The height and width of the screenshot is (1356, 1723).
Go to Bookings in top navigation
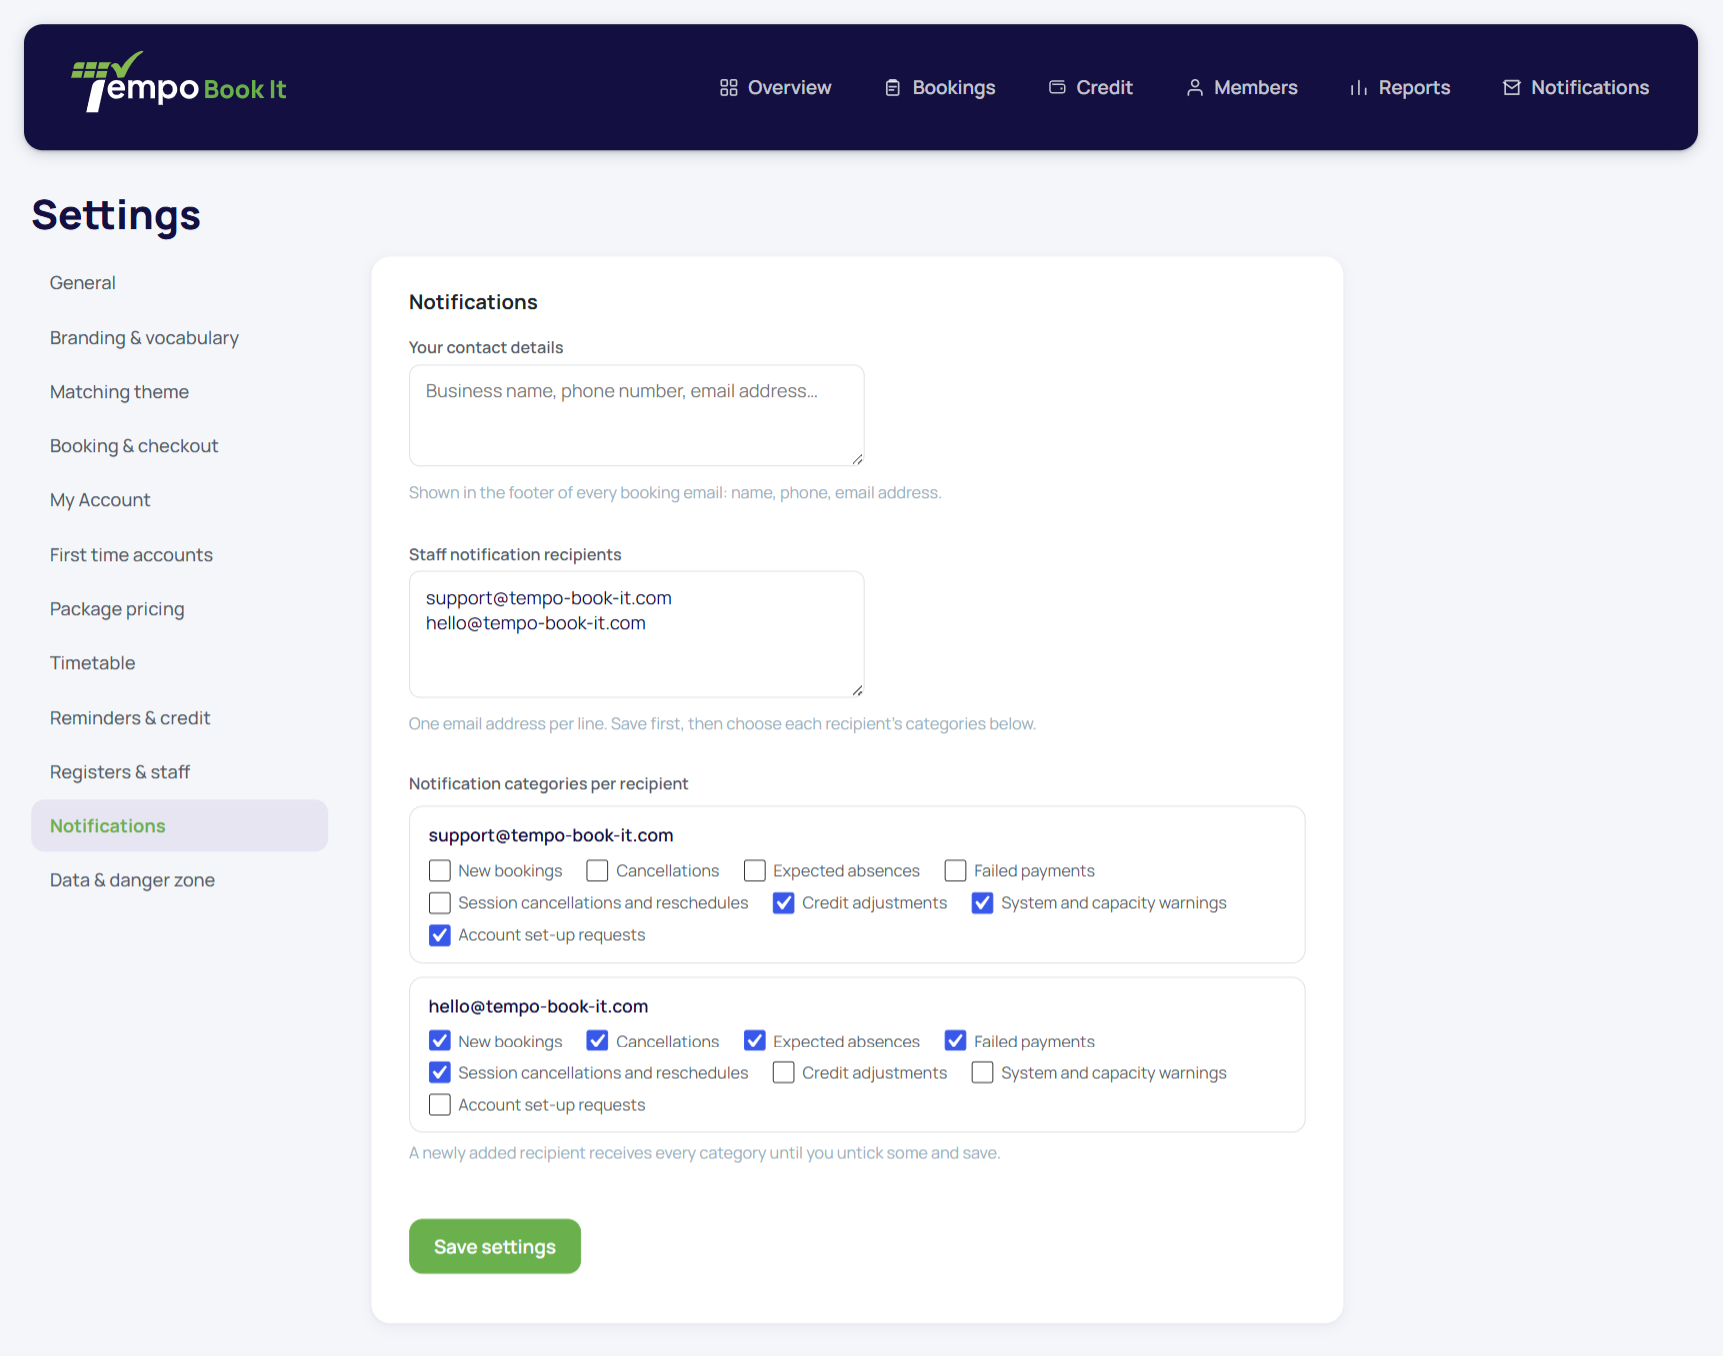940,88
